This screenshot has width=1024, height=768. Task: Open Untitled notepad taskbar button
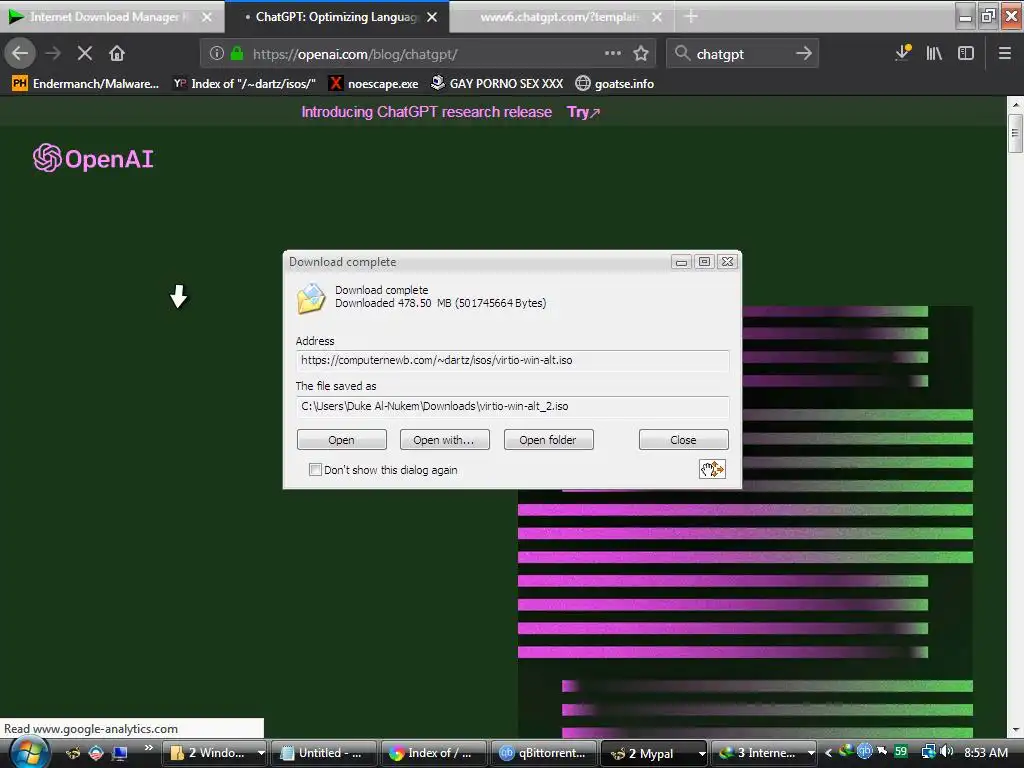[324, 753]
